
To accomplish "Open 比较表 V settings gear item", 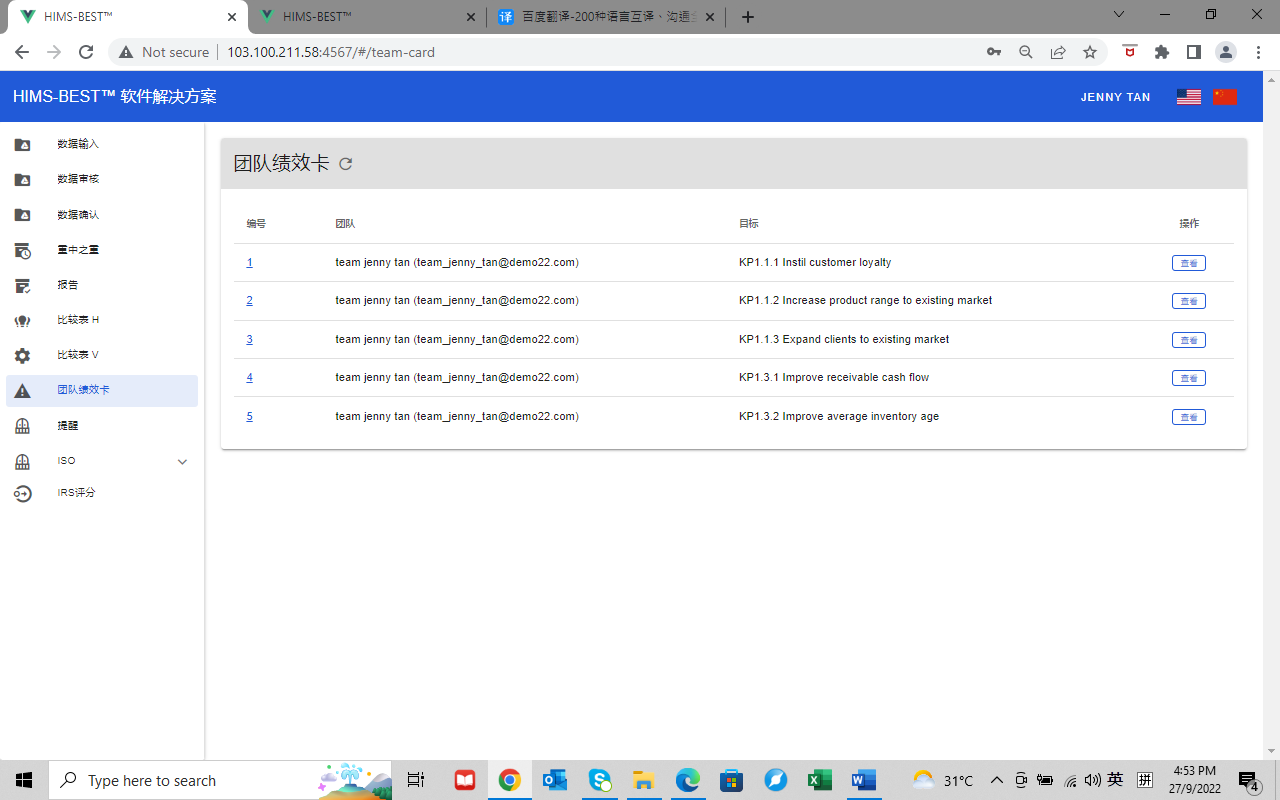I will click(x=78, y=355).
